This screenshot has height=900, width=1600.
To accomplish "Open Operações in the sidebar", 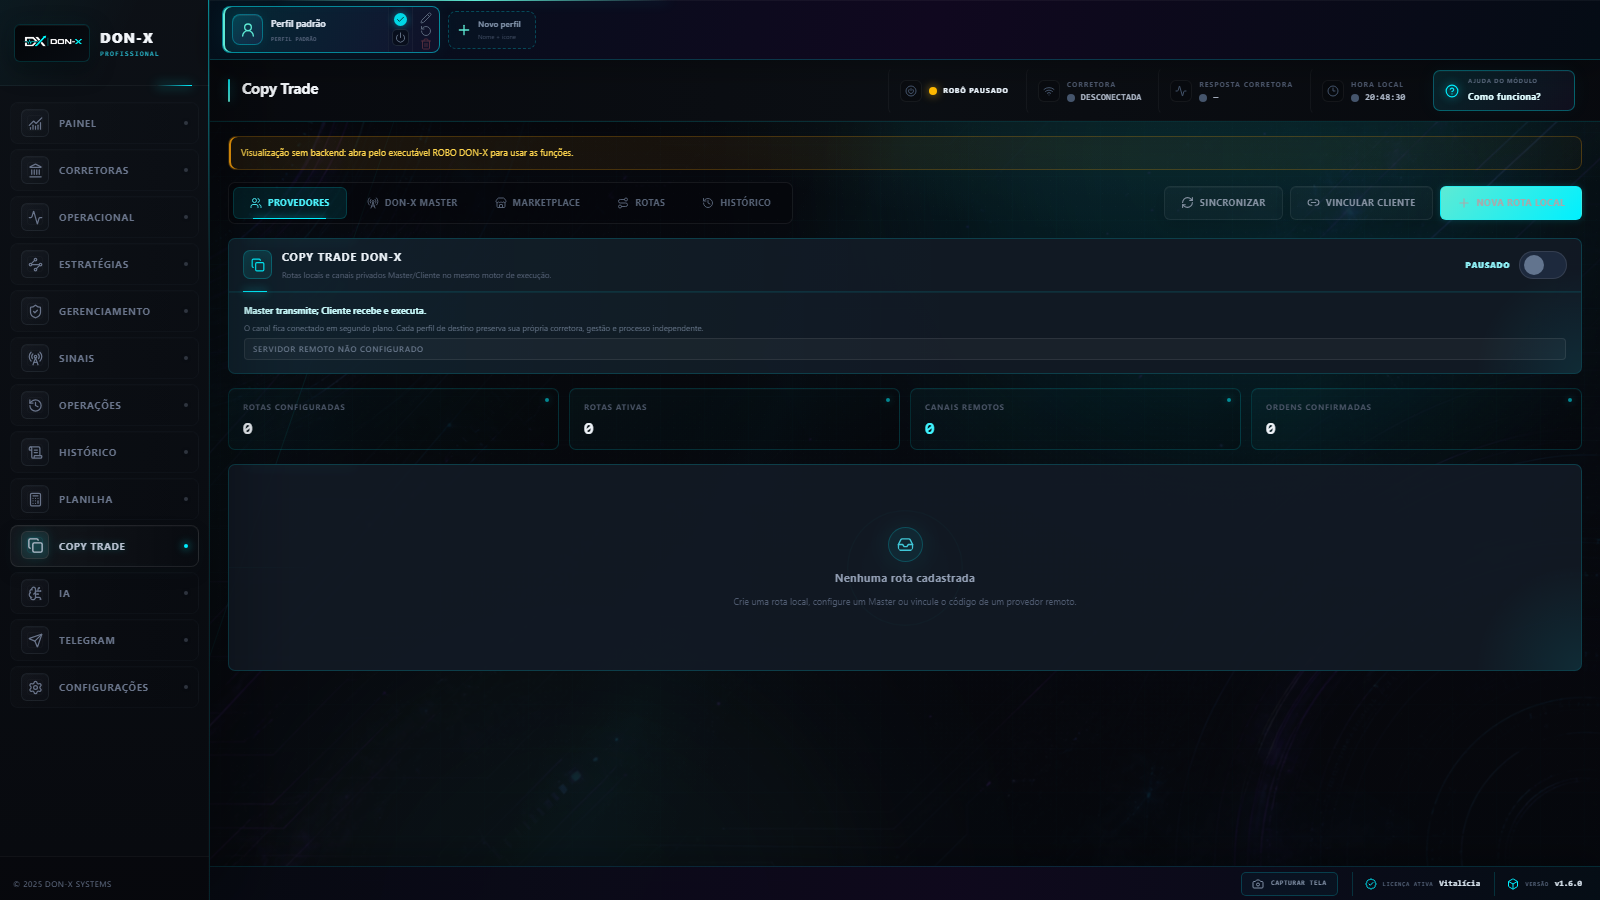I will pos(105,405).
